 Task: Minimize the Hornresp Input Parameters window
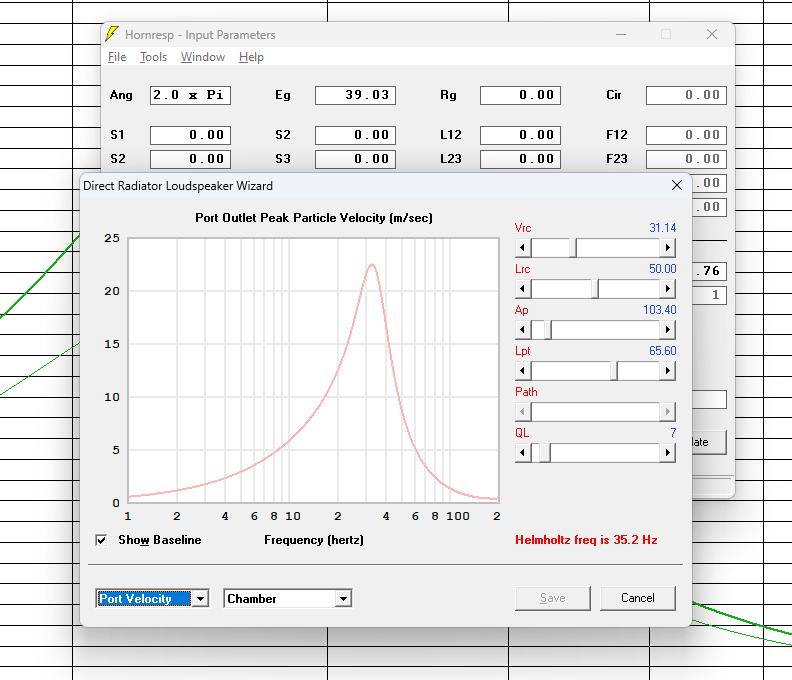621,34
